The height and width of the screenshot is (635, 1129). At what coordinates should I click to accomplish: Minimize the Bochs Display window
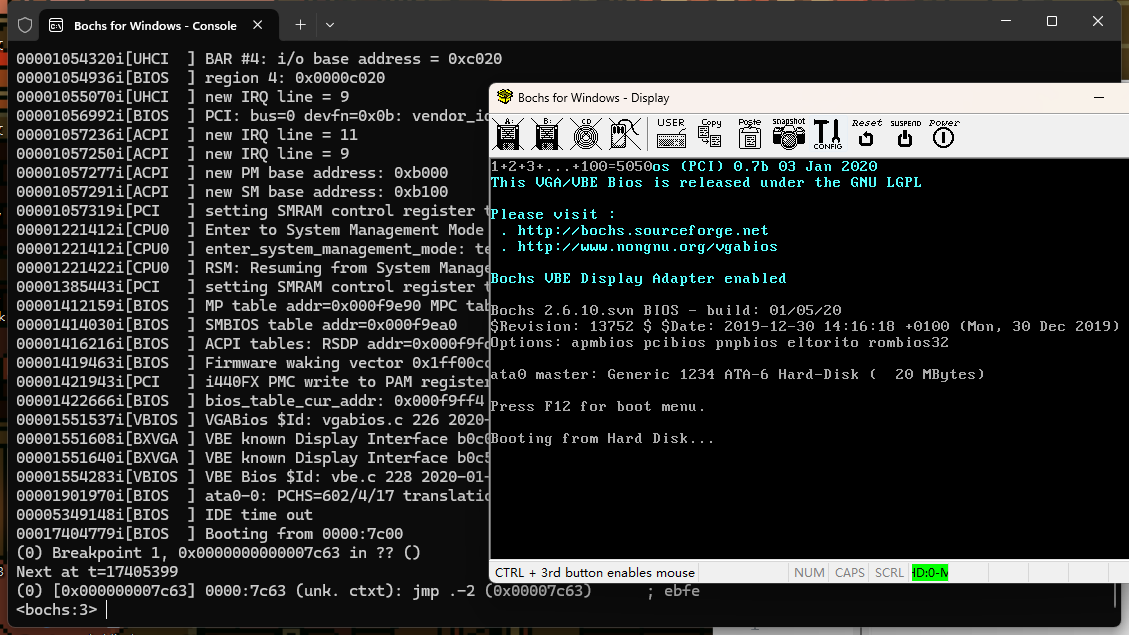1099,97
